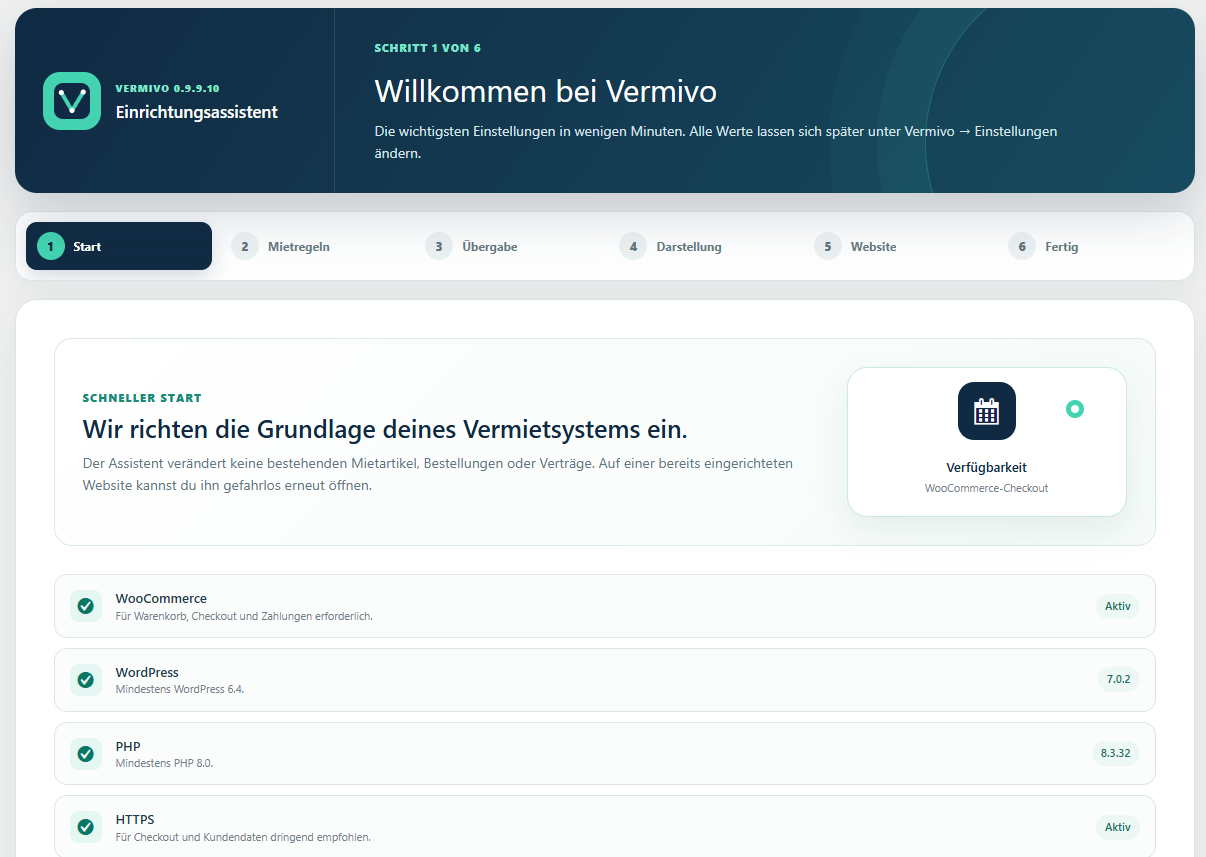Click step number 2 circle
Screen dimensions: 1206x857
245,246
